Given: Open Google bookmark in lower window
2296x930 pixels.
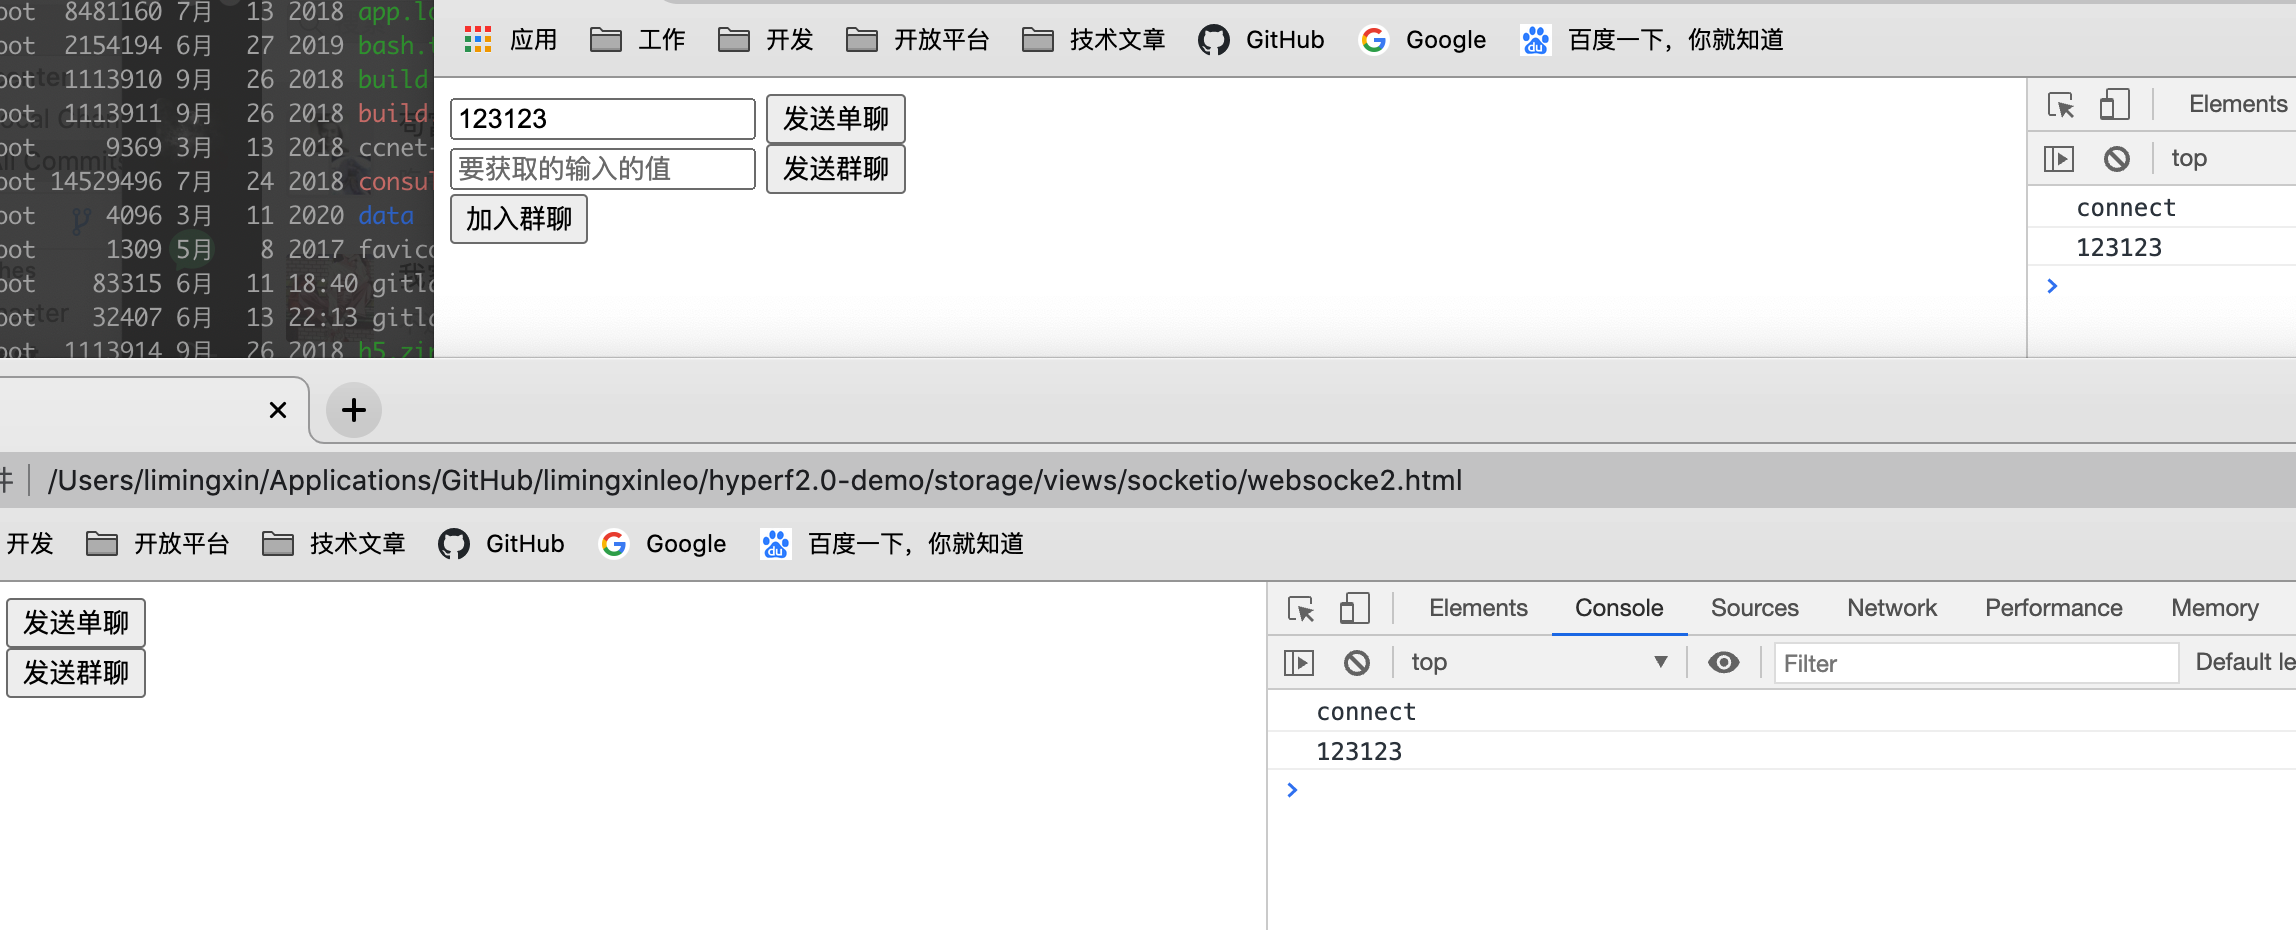Looking at the screenshot, I should 662,544.
